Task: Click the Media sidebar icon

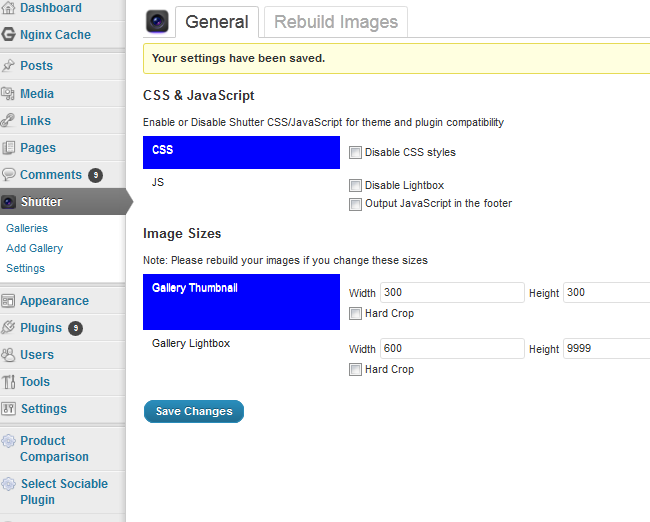Action: tap(8, 93)
